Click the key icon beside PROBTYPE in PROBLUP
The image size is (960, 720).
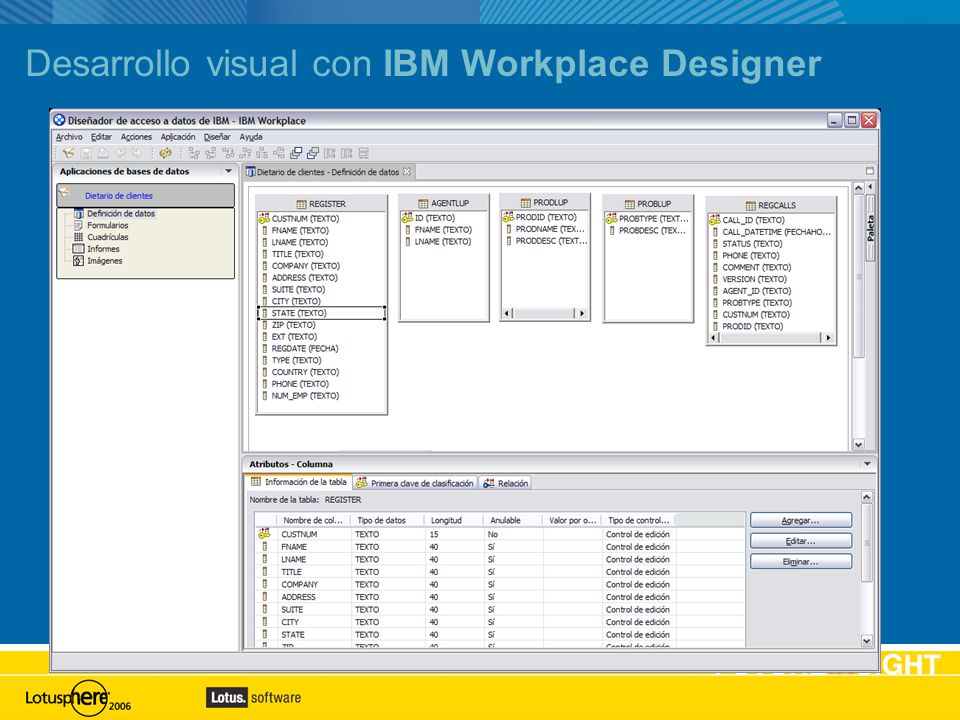tap(611, 218)
